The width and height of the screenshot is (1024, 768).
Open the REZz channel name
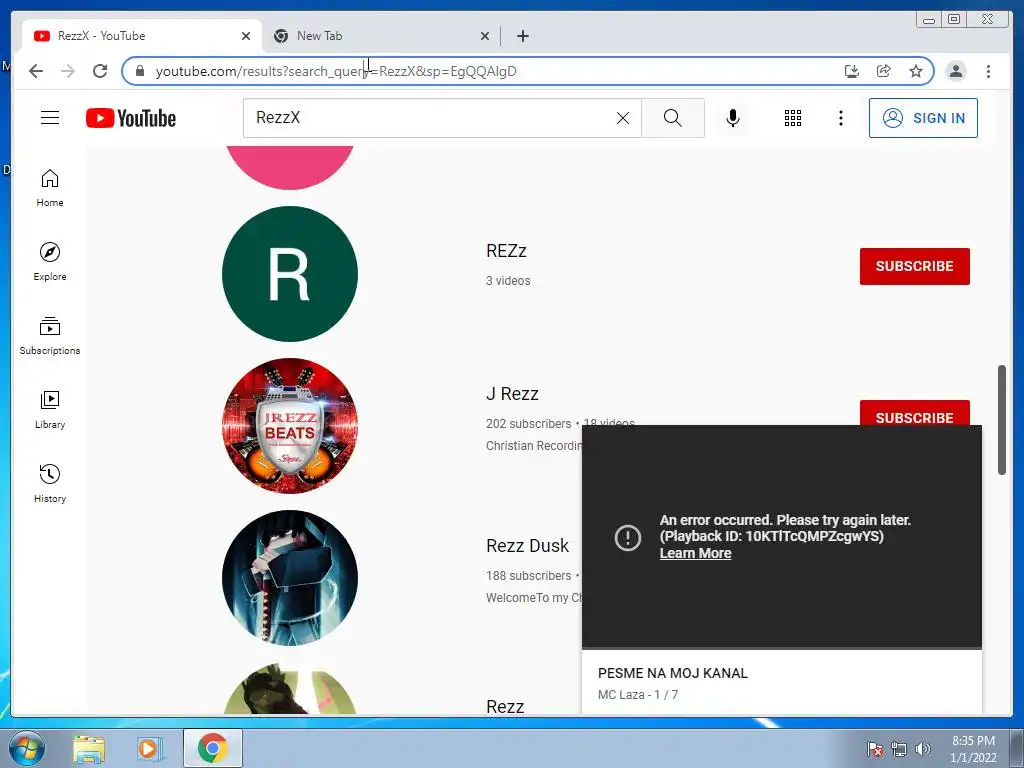pos(506,251)
